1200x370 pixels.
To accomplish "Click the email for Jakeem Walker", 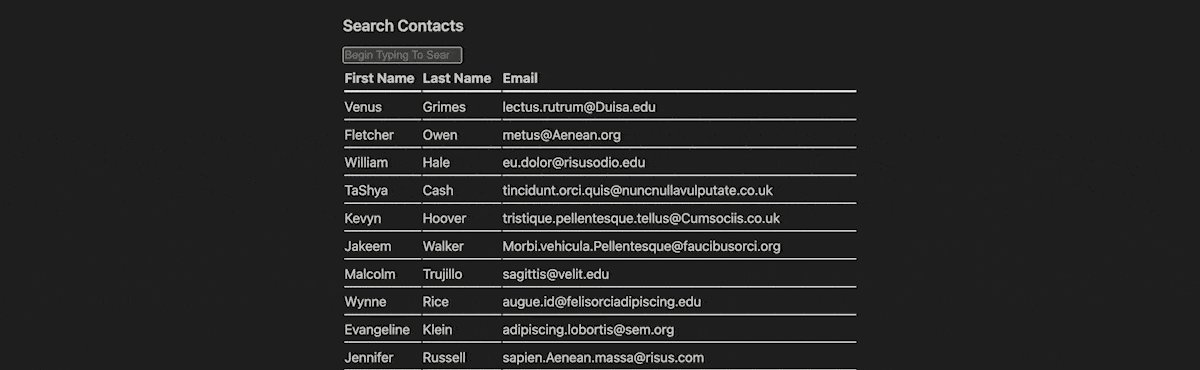I will click(642, 247).
